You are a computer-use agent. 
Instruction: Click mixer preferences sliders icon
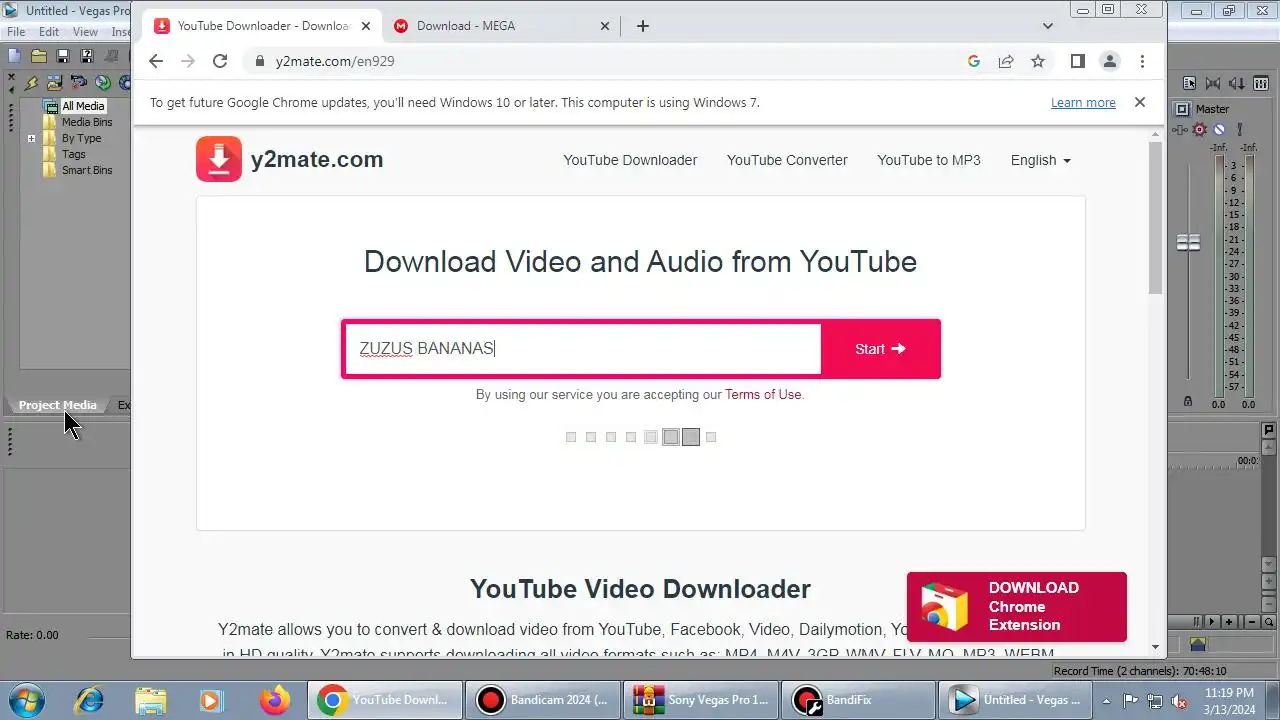click(x=1261, y=83)
